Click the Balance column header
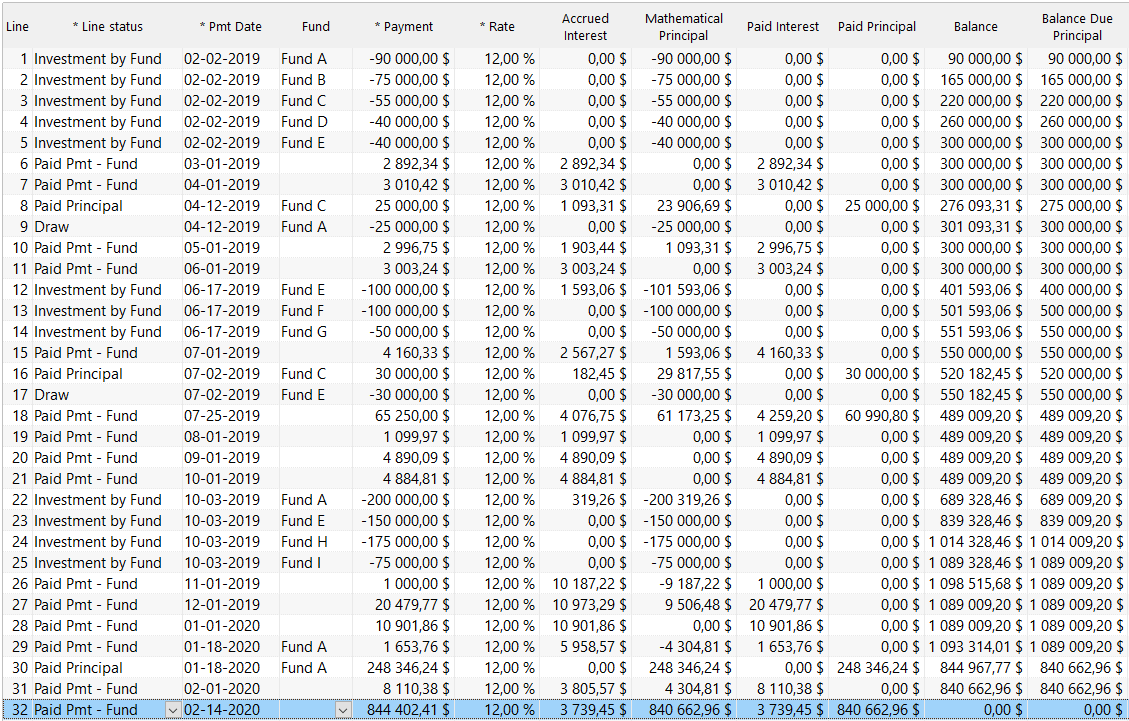Image resolution: width=1129 pixels, height=721 pixels. point(976,27)
